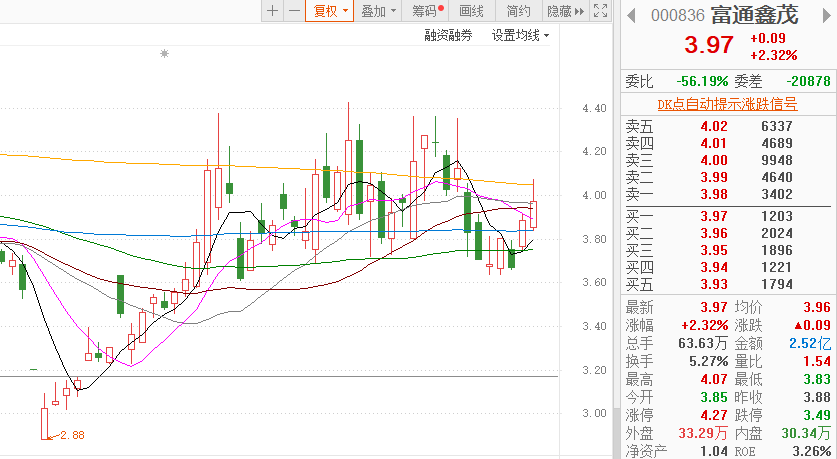Select 卖一 price 3.98
The image size is (837, 459).
pos(714,194)
